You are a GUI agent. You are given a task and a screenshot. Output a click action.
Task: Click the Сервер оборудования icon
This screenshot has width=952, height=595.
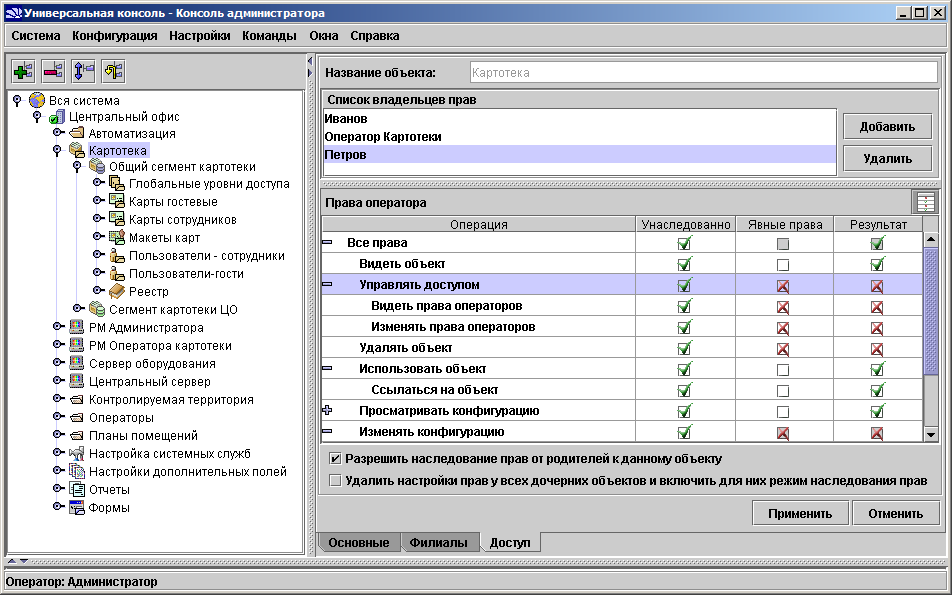pos(76,363)
